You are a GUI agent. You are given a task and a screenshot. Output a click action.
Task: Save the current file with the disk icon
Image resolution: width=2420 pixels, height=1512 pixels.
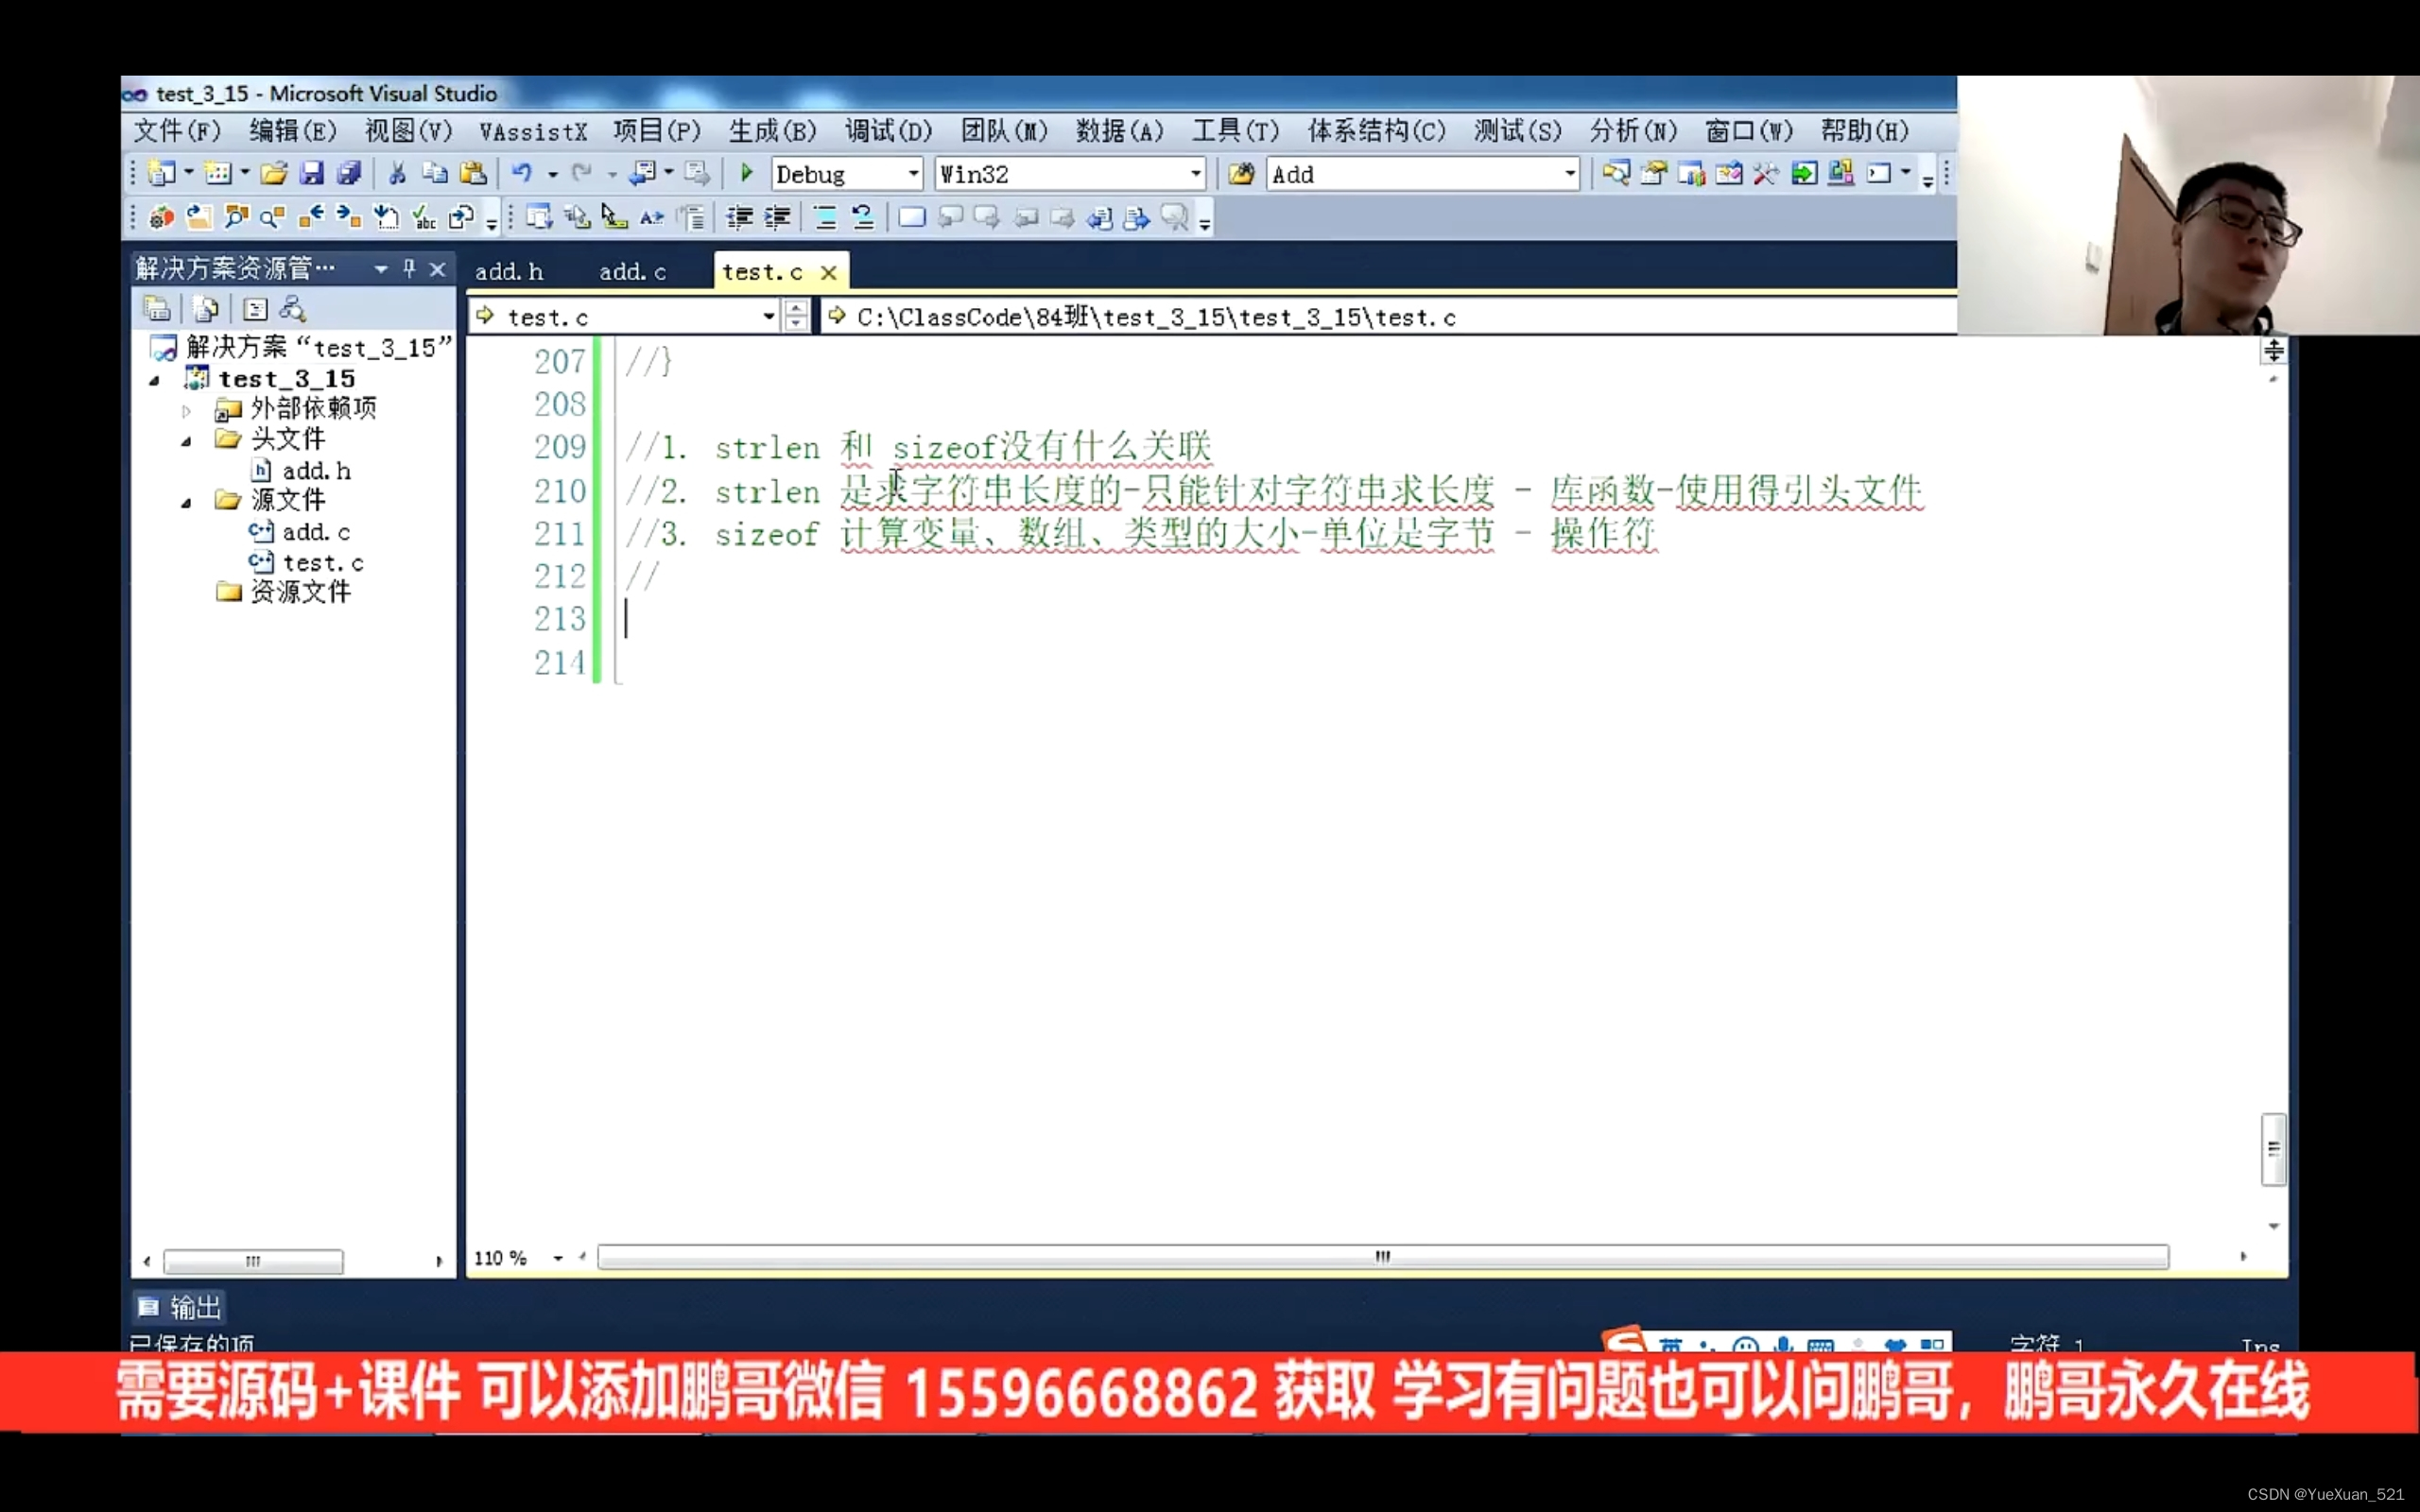tap(312, 174)
